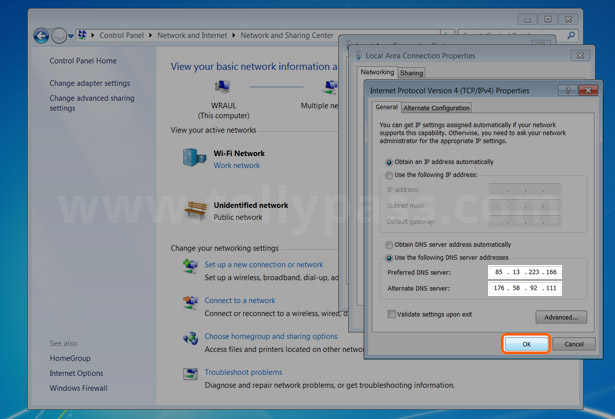
Task: Switch to Networking tab in Connection Properties
Action: point(377,72)
